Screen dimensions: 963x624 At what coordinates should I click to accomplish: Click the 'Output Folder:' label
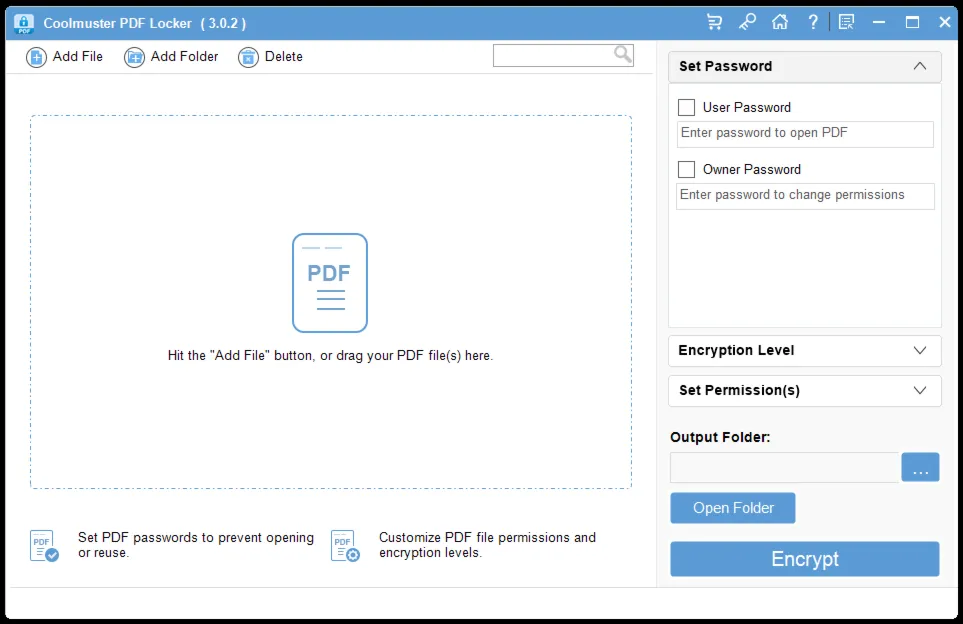coord(720,437)
